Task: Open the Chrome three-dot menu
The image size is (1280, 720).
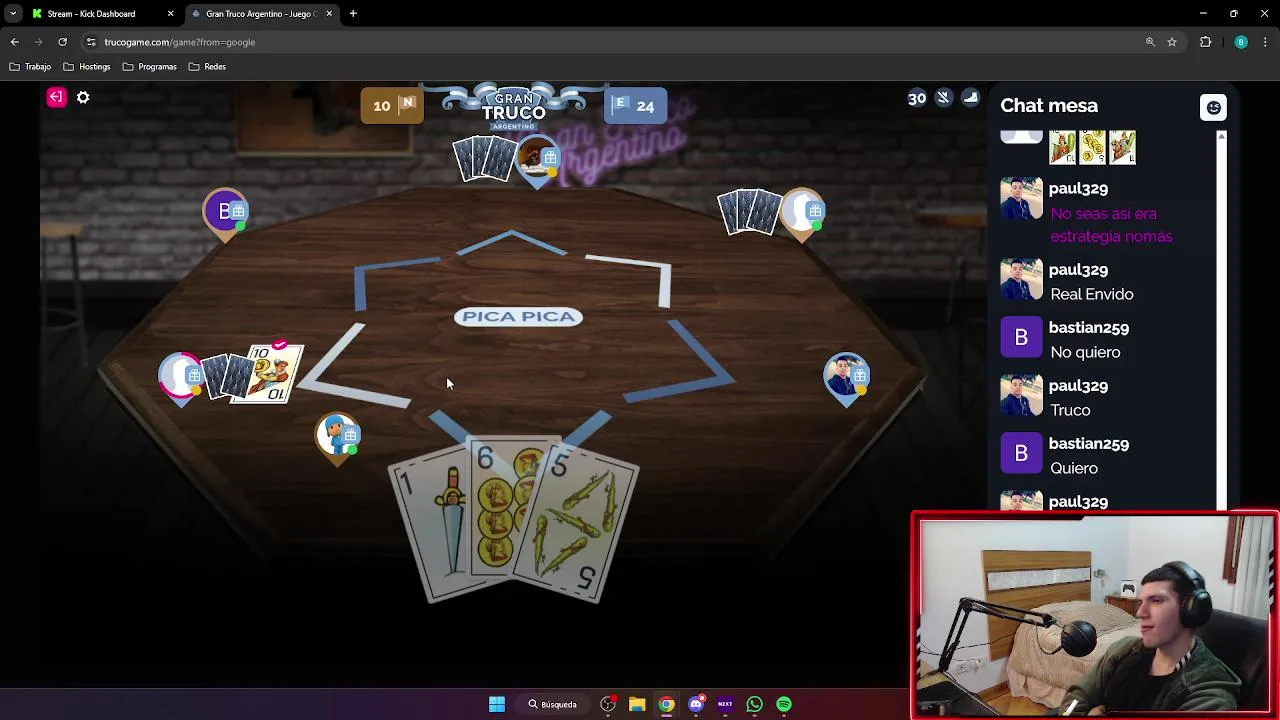Action: [x=1265, y=42]
